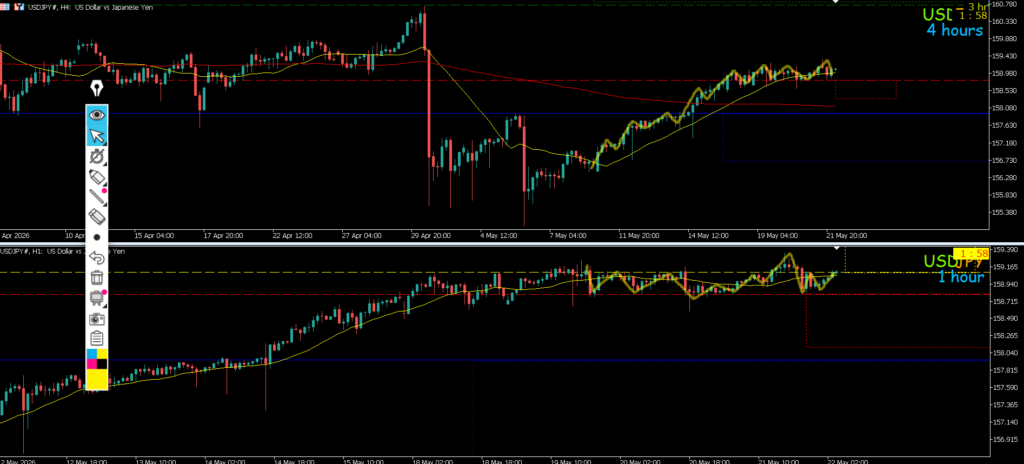Viewport: 1024px width, 464px height.
Task: Open the CMYK color palette squares
Action: [97, 359]
